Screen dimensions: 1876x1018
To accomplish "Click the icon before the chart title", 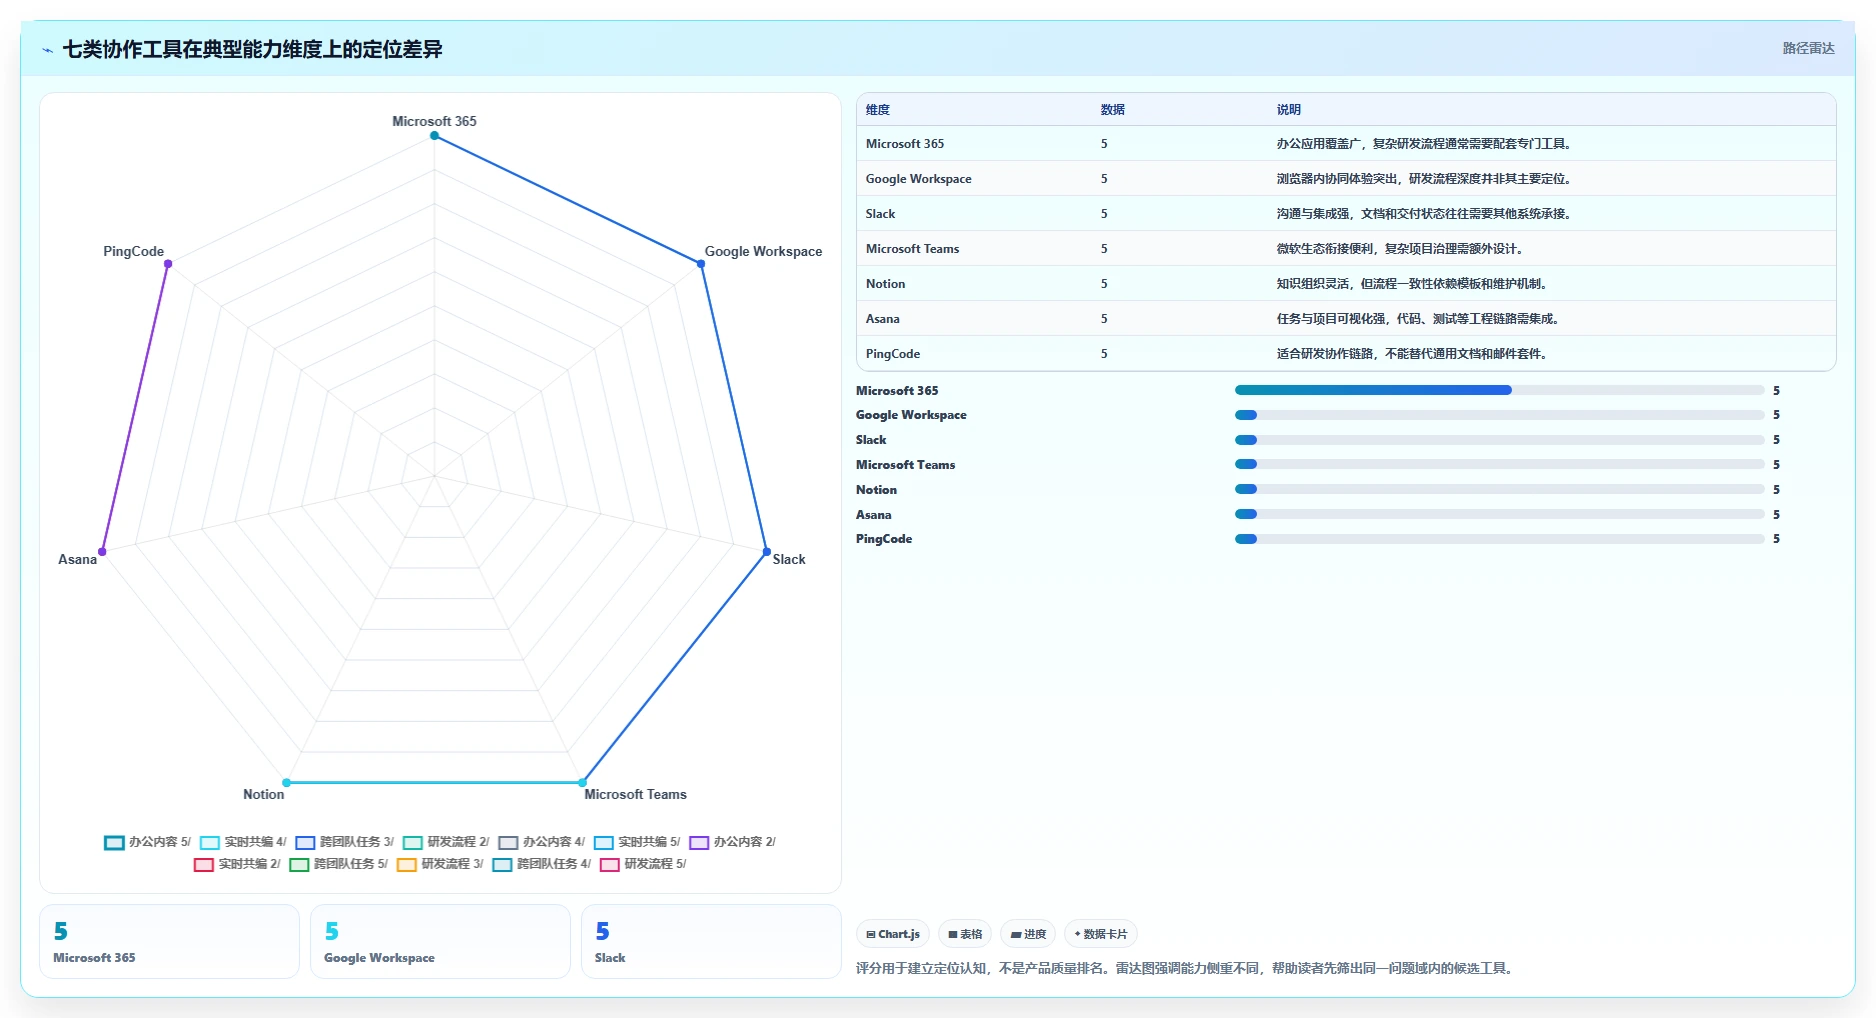I will tap(47, 50).
